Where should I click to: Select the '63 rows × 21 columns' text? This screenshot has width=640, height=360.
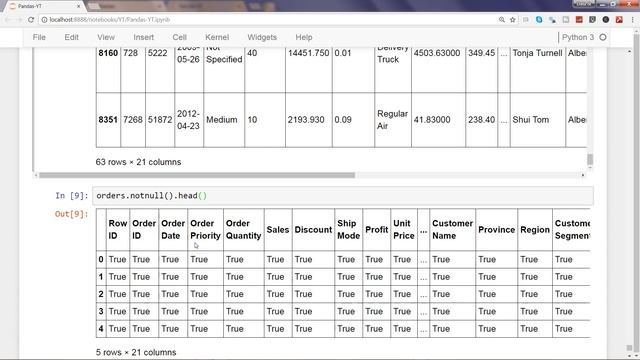point(138,162)
